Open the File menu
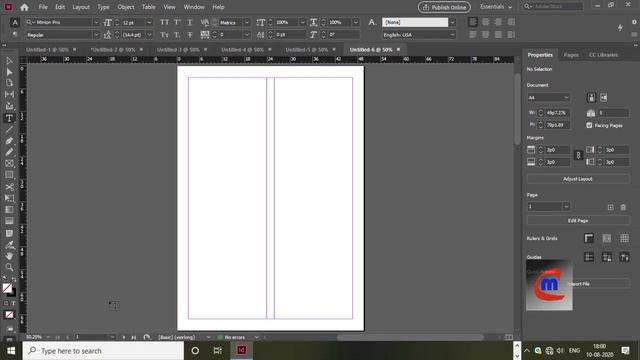640x360 pixels. 43,7
